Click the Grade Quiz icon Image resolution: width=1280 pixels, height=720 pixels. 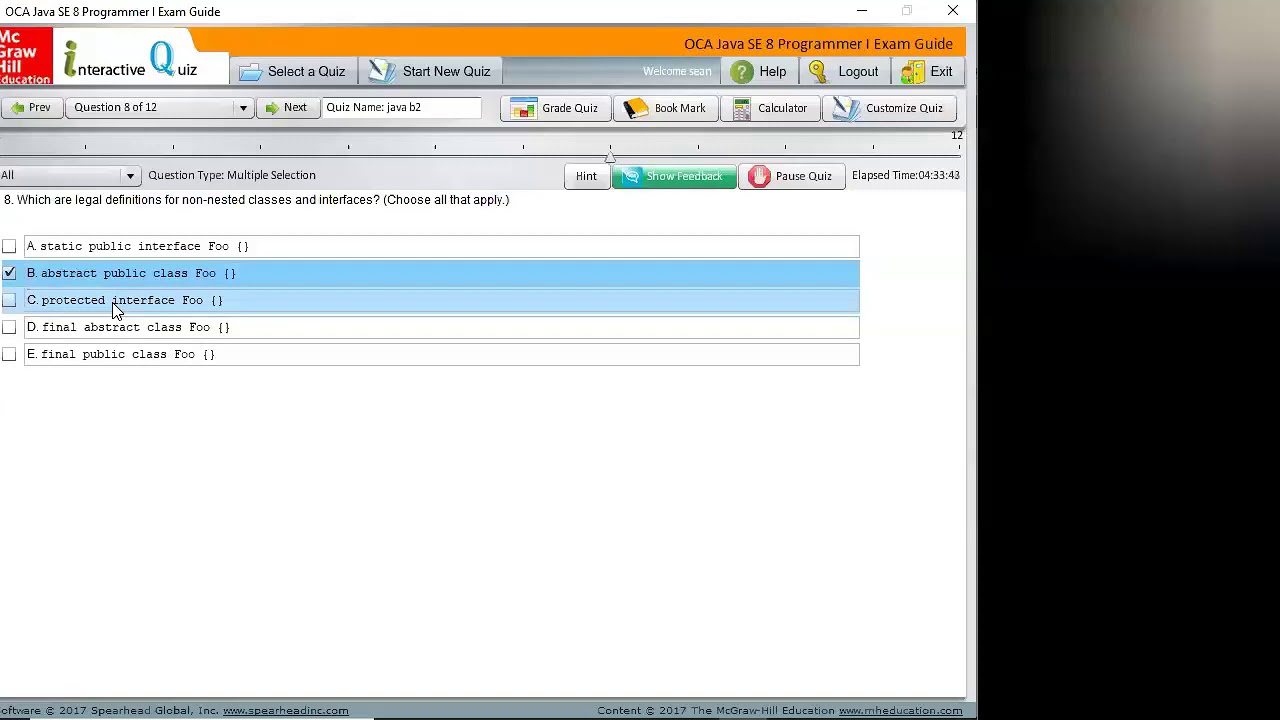[523, 108]
